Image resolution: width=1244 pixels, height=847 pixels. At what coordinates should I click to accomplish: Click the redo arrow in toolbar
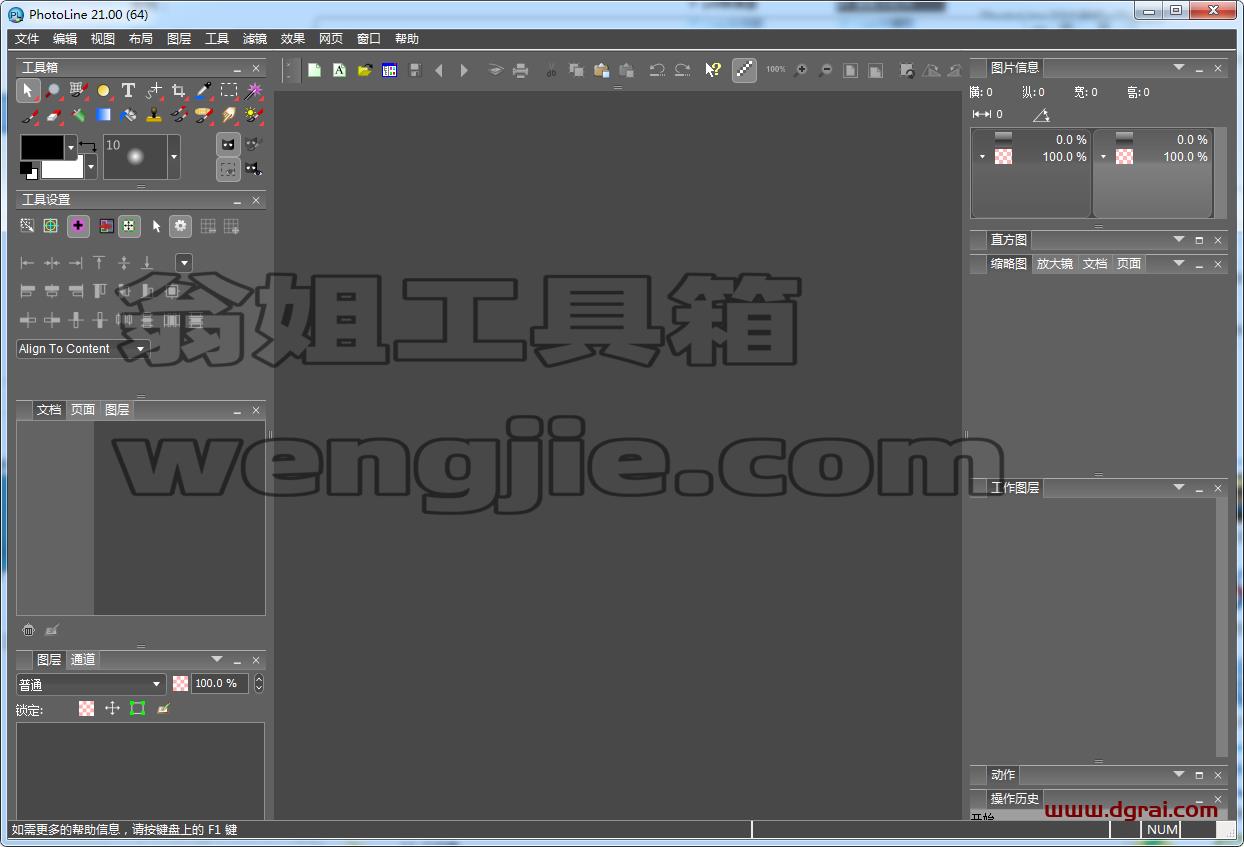click(682, 70)
